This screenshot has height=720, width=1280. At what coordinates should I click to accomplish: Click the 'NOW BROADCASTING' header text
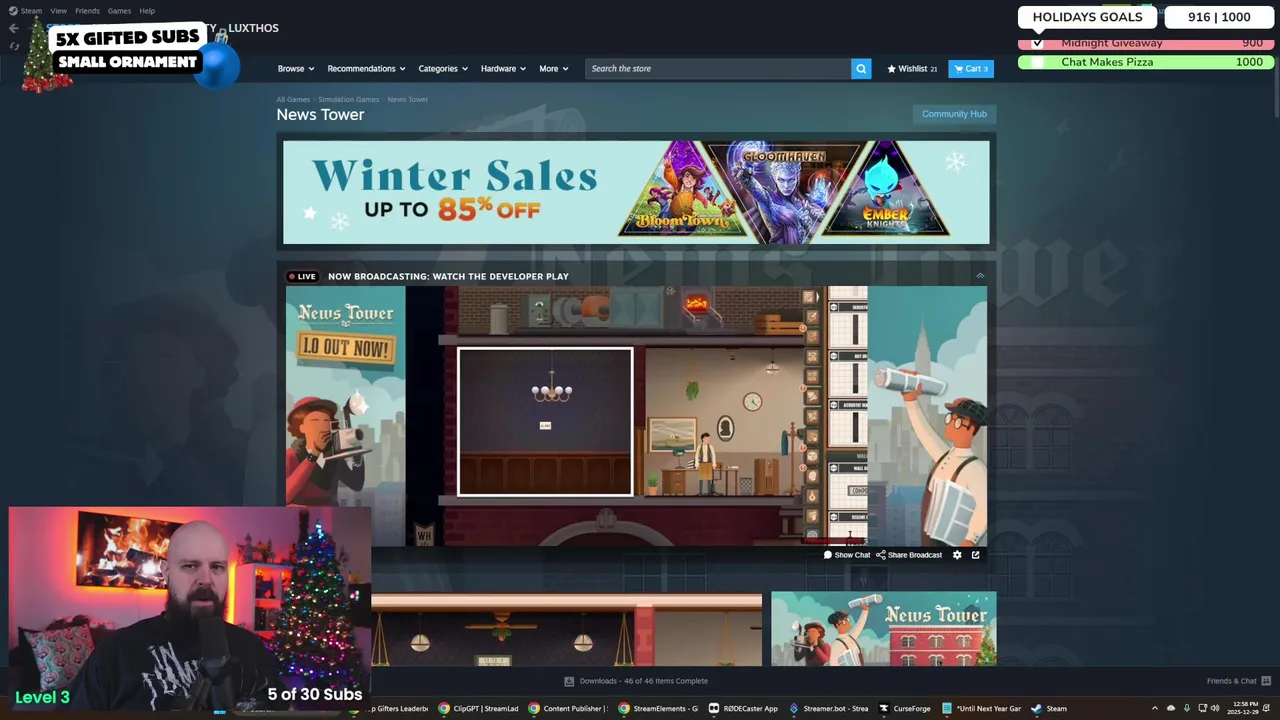pos(448,277)
